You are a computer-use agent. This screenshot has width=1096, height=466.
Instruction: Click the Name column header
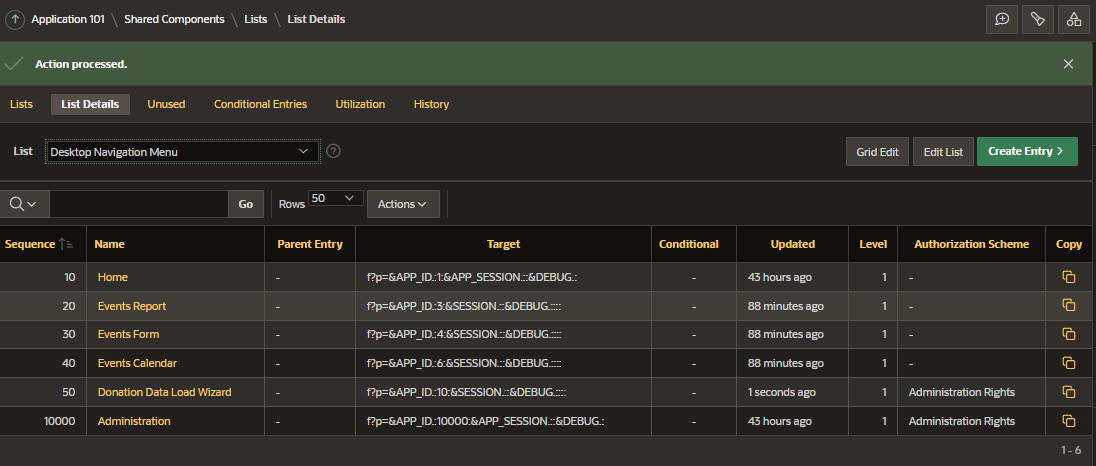click(x=109, y=244)
